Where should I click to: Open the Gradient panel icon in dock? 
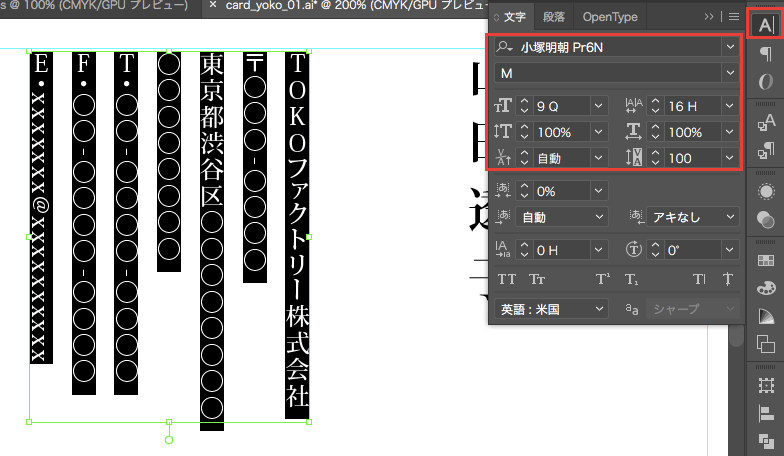(765, 316)
